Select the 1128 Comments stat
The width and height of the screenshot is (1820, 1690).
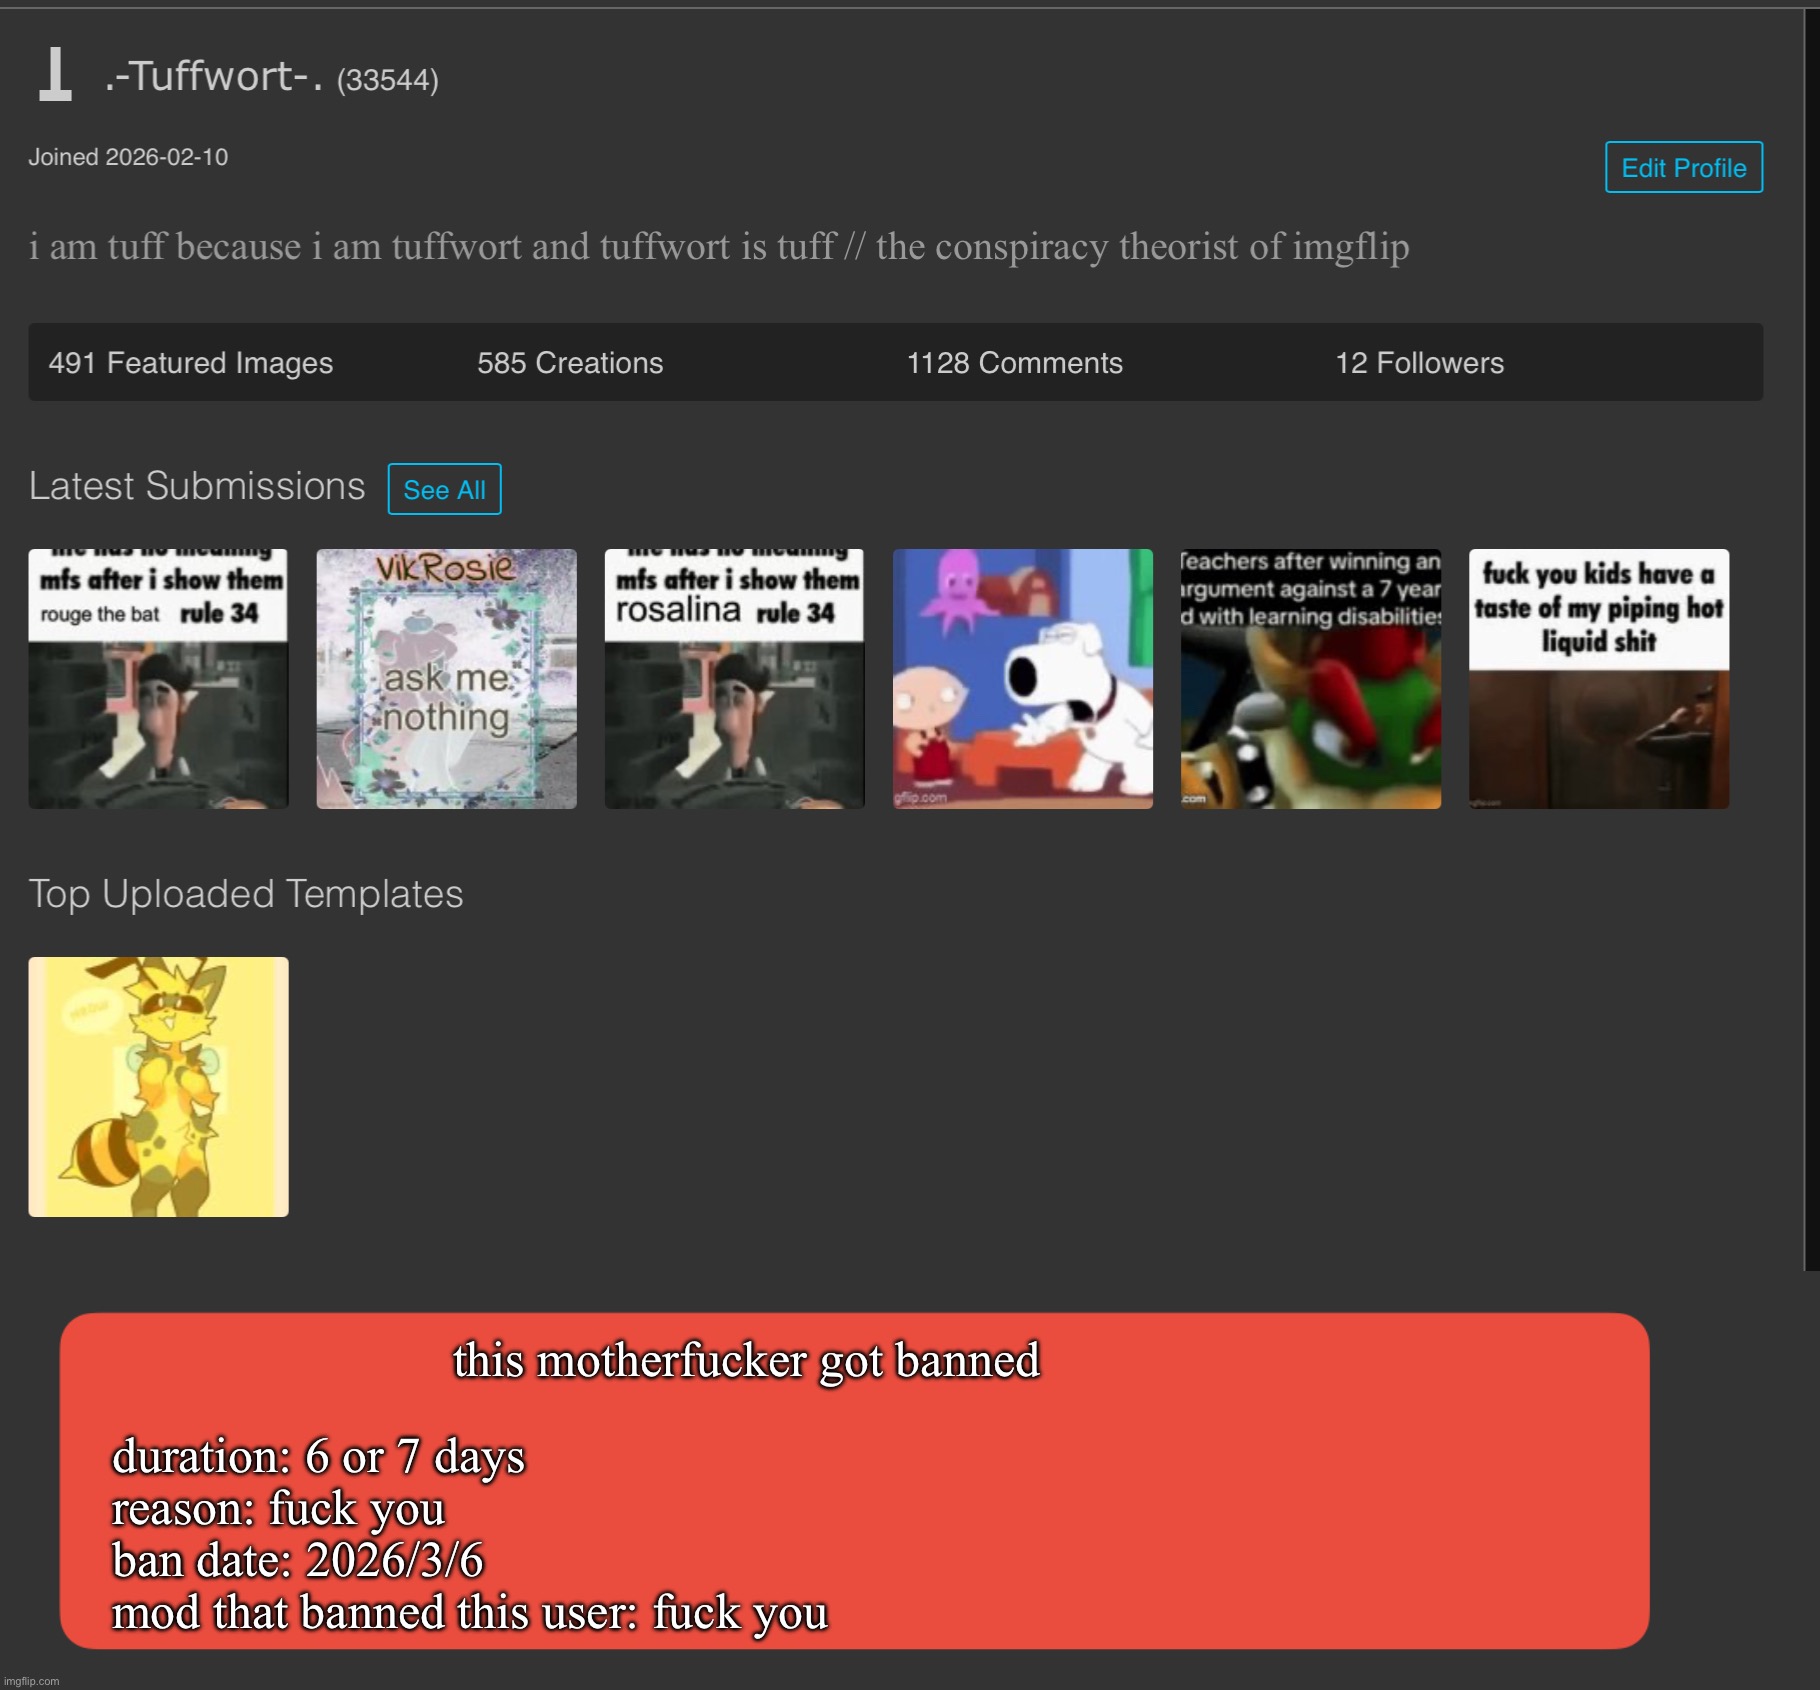(1014, 363)
